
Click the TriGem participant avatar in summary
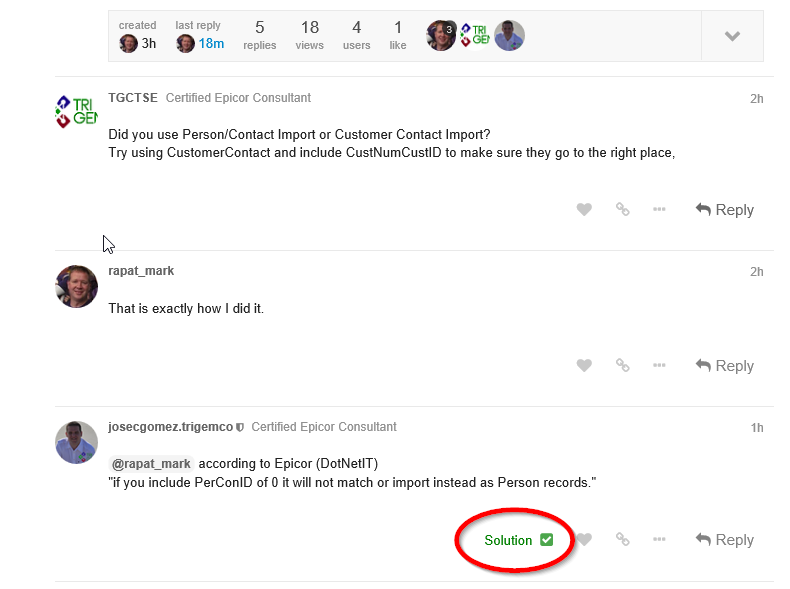pyautogui.click(x=475, y=35)
